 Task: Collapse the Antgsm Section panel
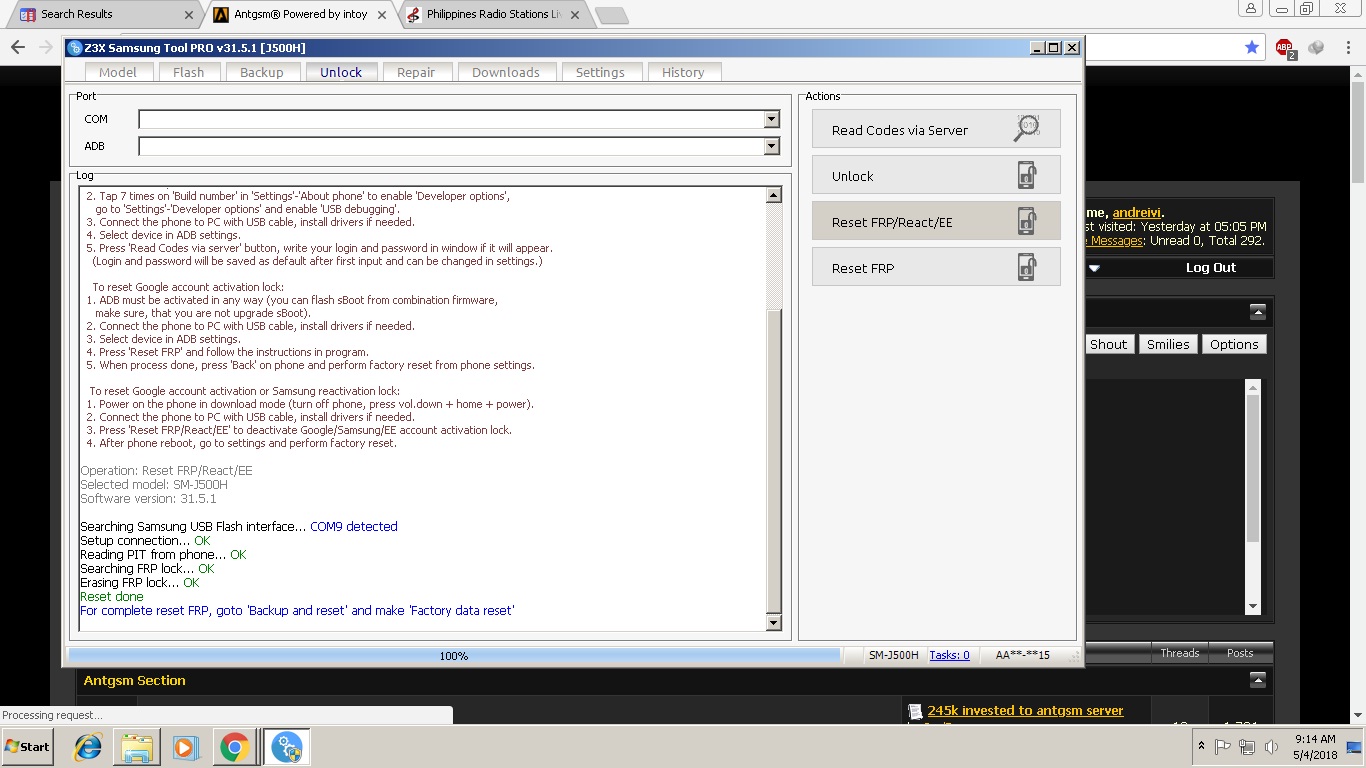coord(1258,680)
